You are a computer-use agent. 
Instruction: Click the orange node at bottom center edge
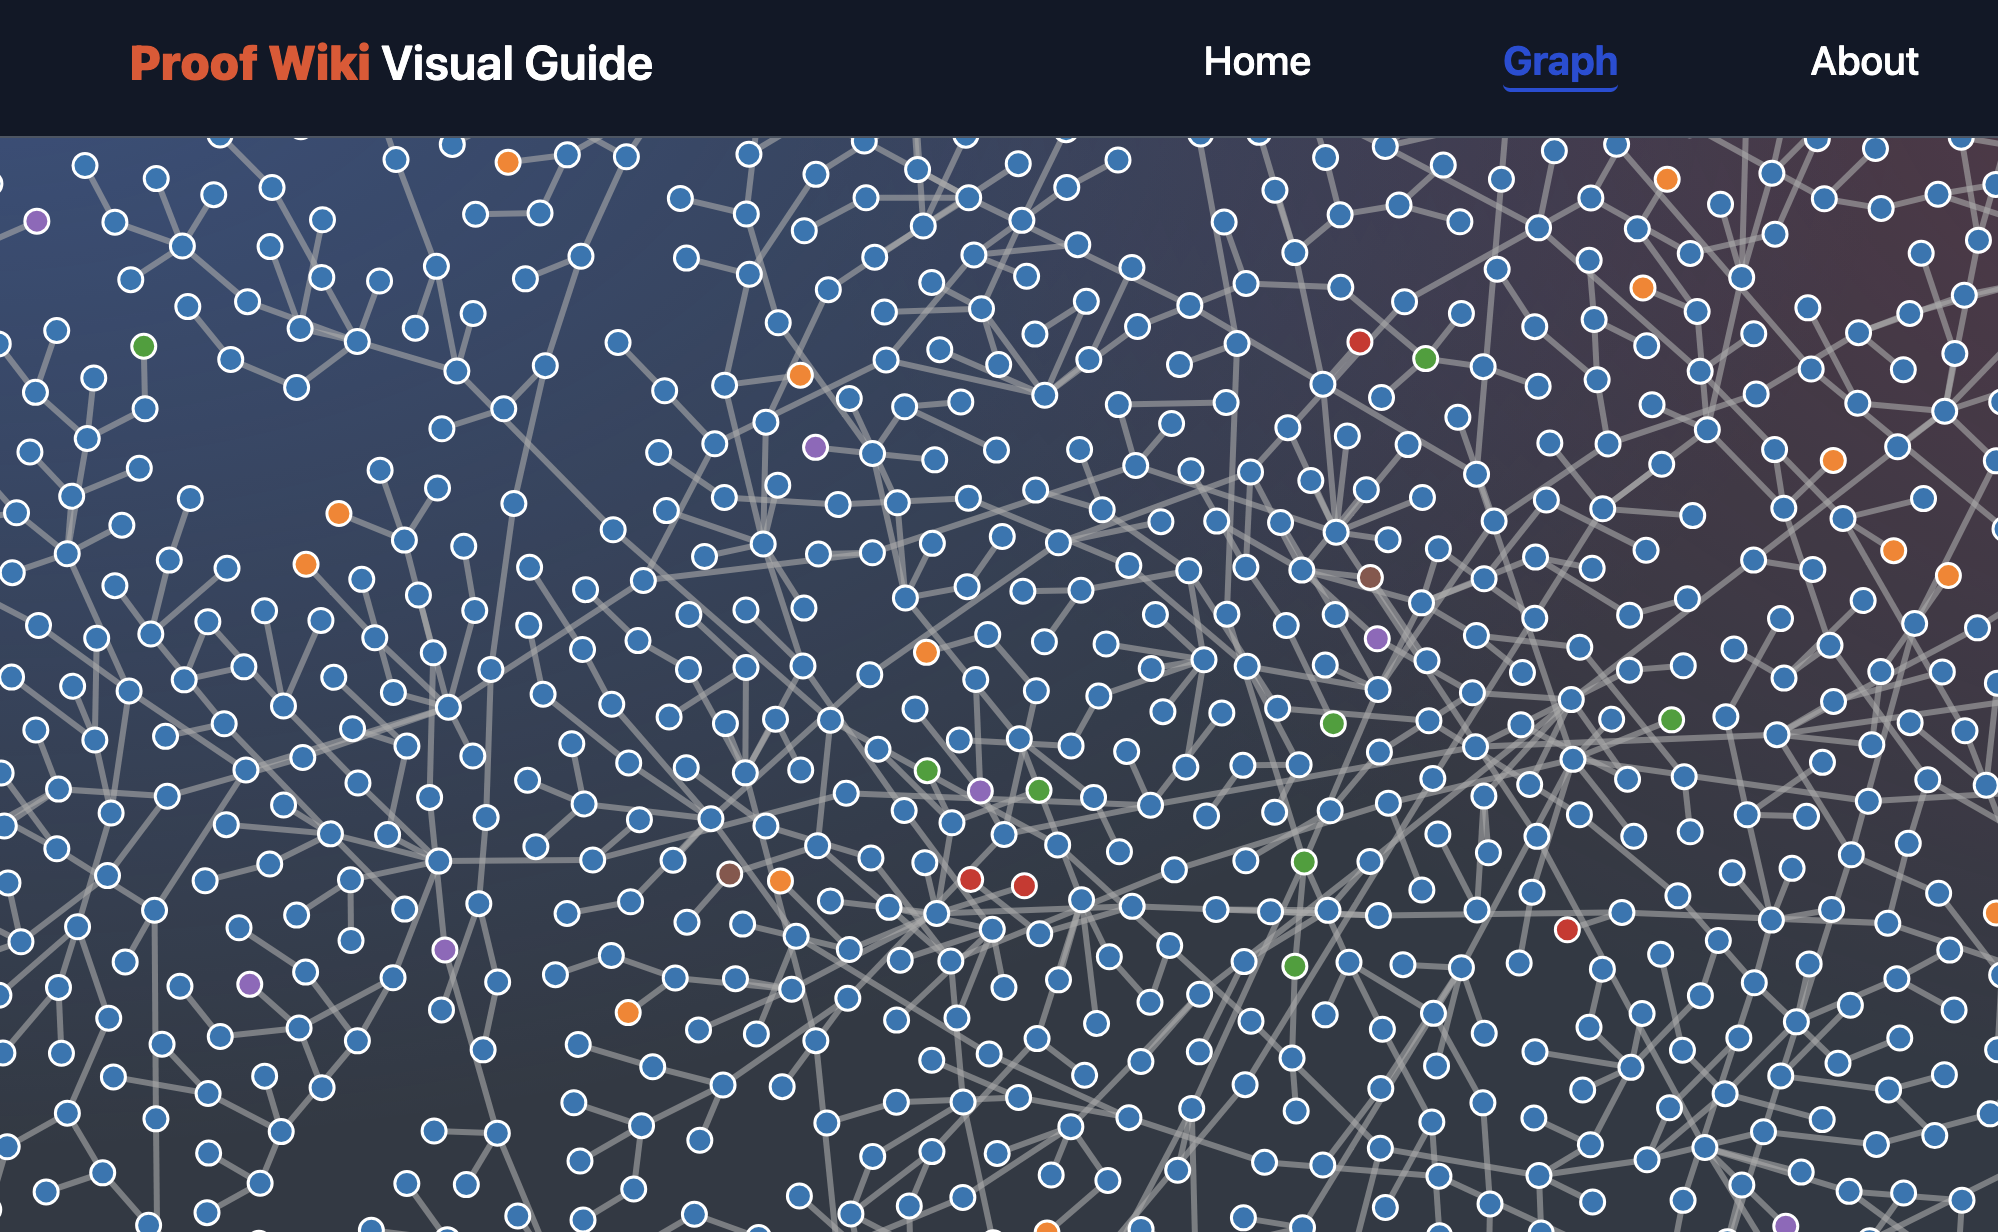pos(1046,1228)
